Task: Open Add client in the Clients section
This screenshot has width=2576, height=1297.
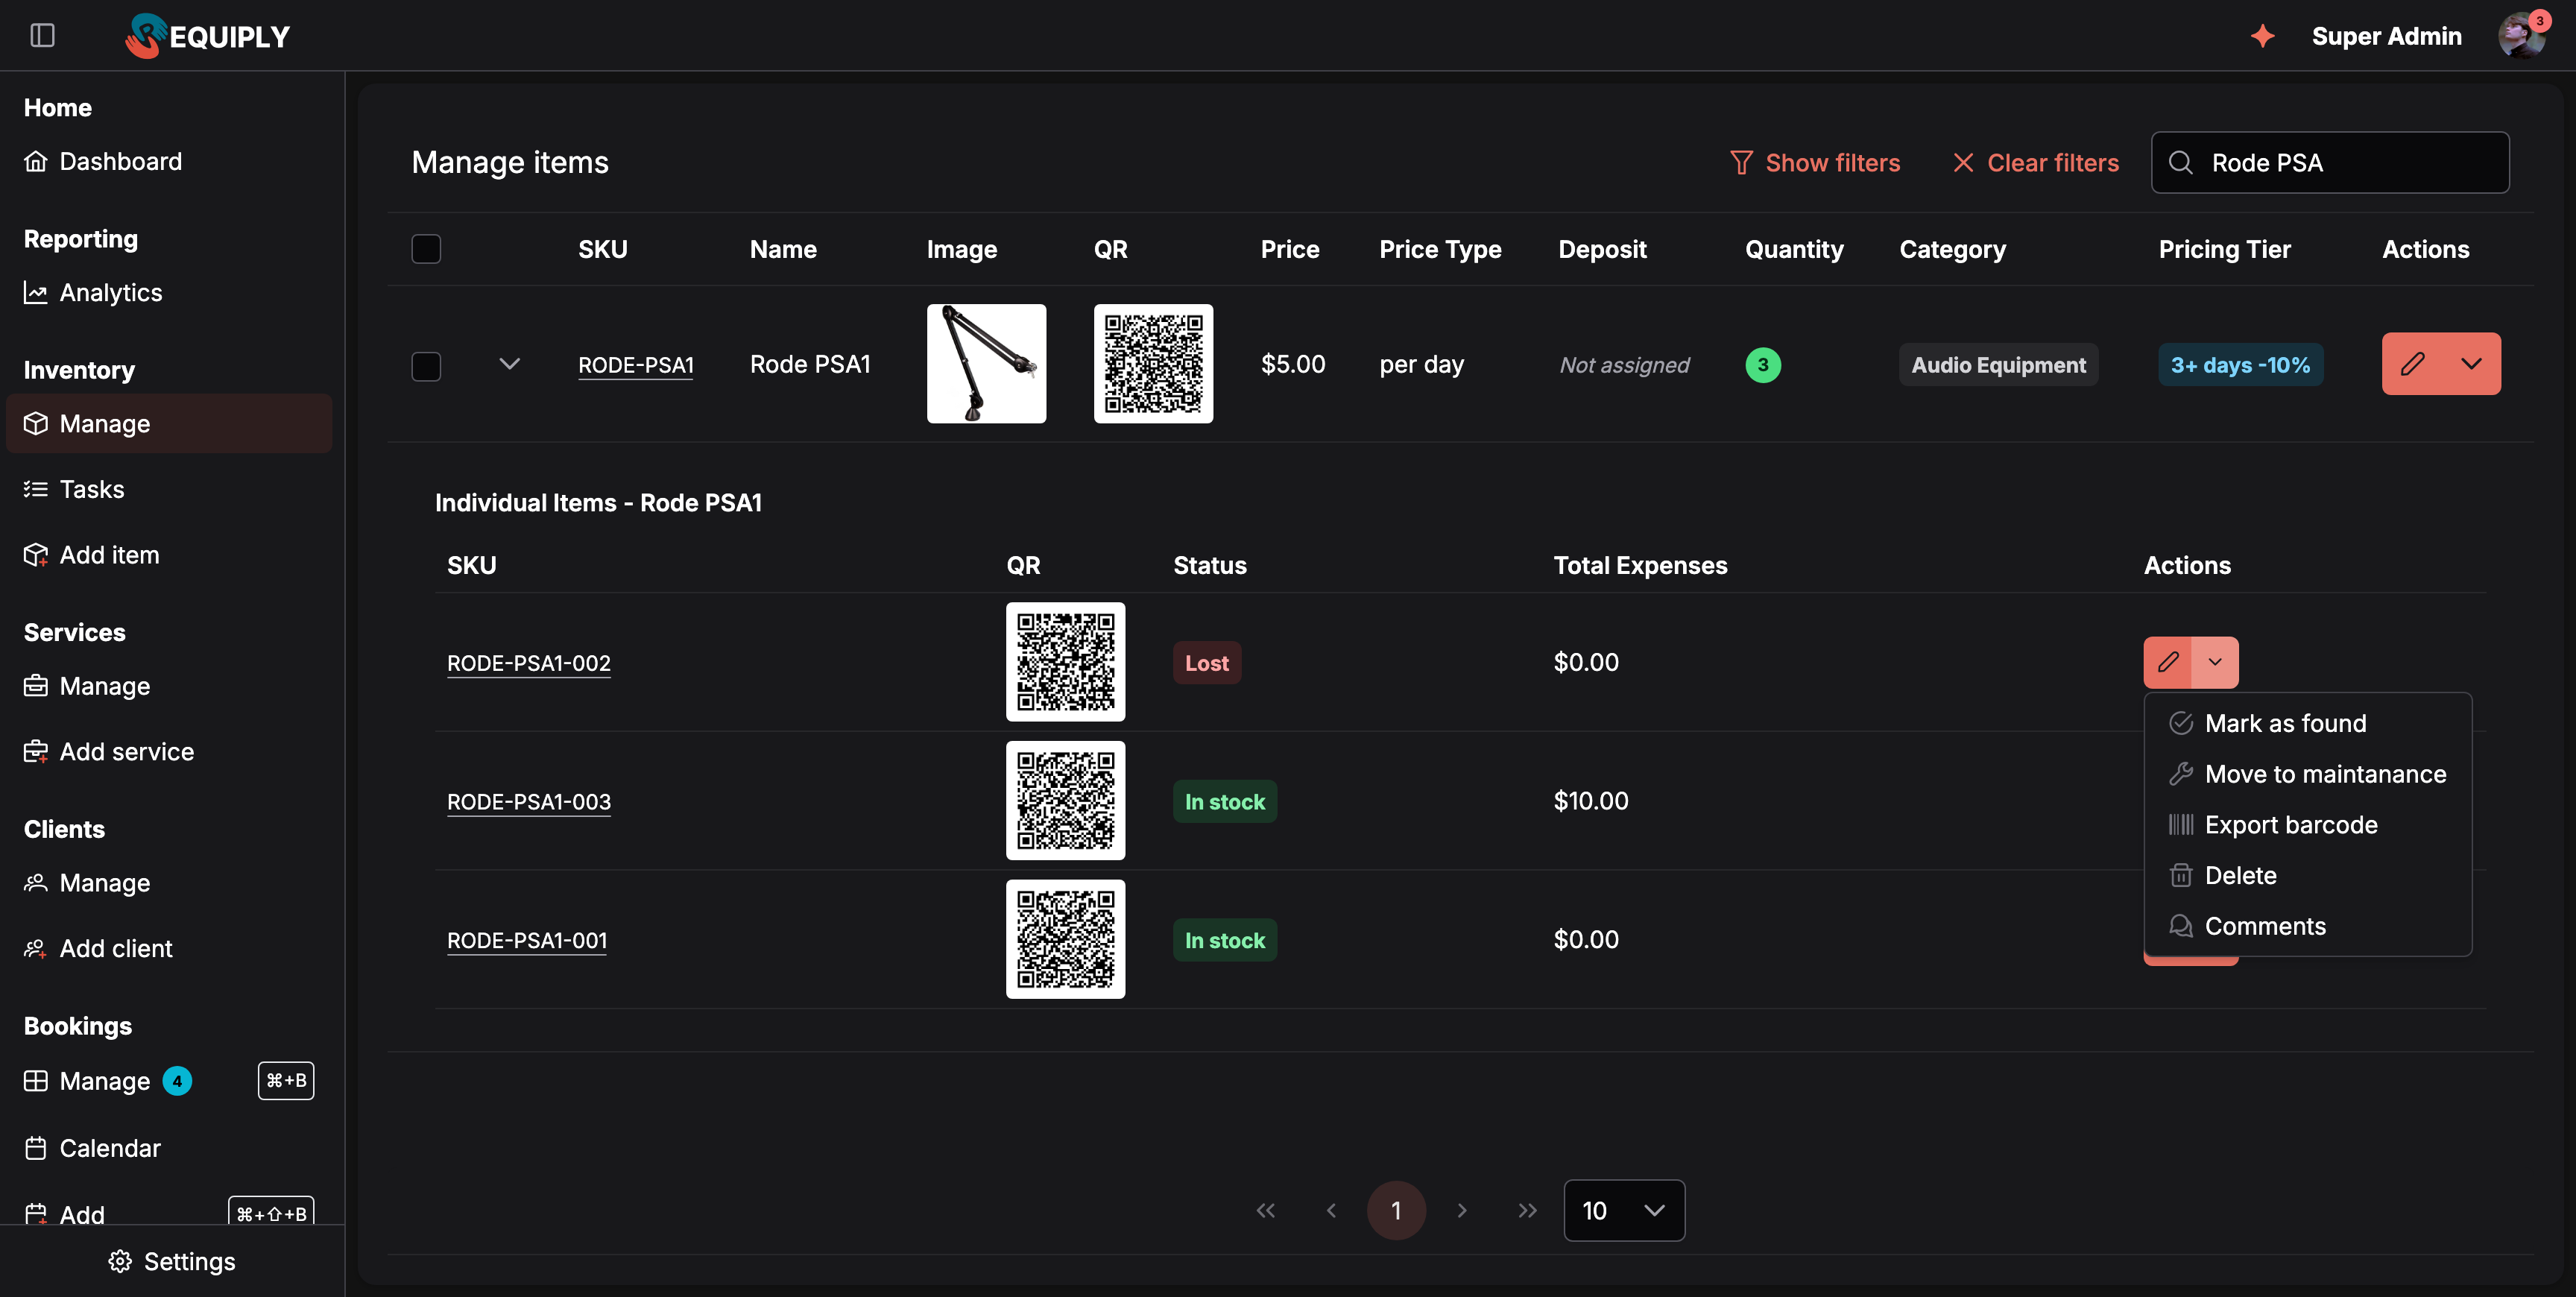Action: pos(98,948)
